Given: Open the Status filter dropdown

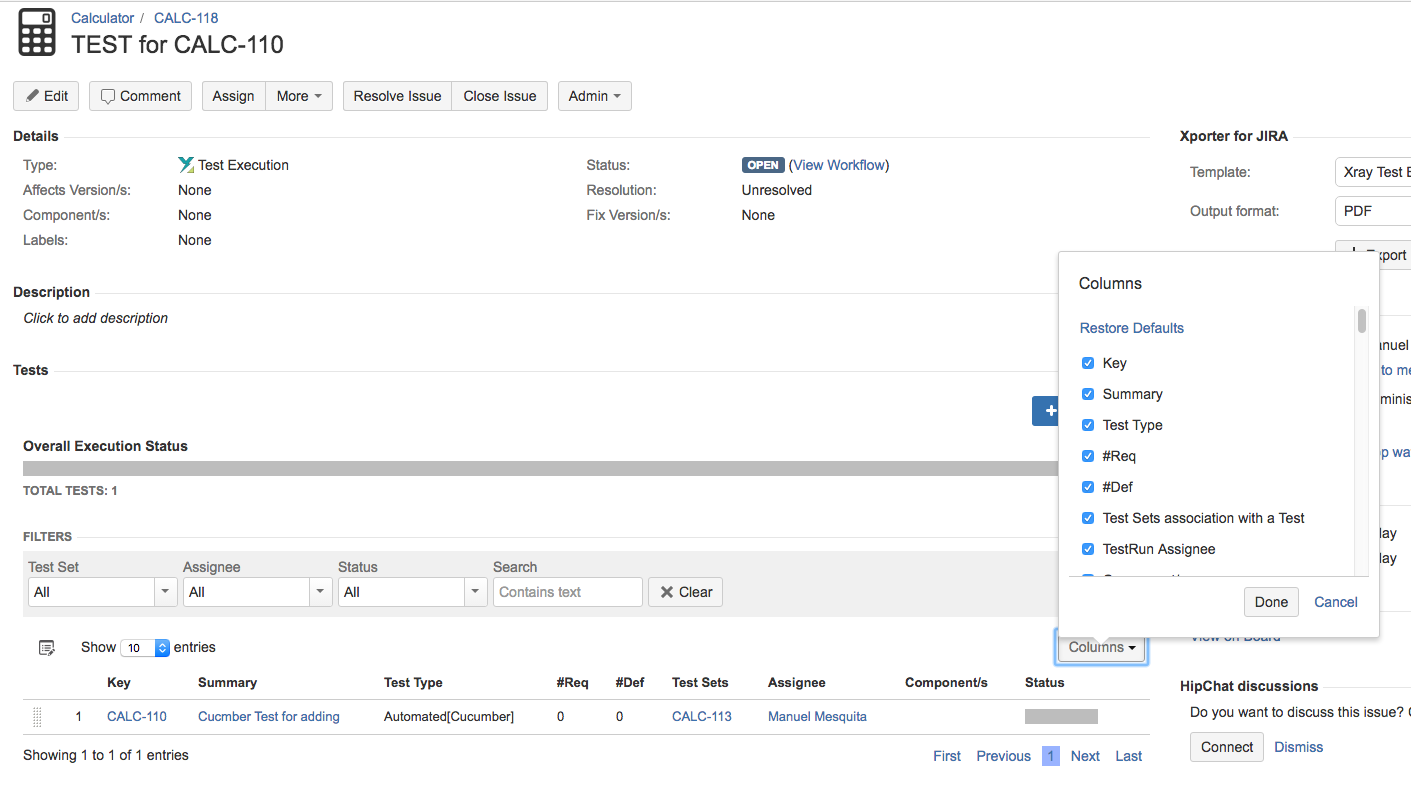Looking at the screenshot, I should pyautogui.click(x=413, y=592).
